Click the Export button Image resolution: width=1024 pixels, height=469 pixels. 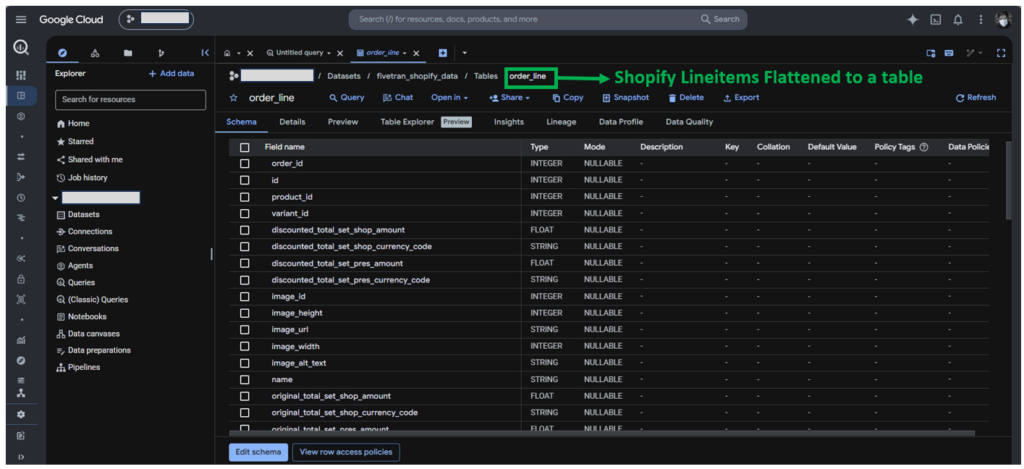pyautogui.click(x=741, y=98)
